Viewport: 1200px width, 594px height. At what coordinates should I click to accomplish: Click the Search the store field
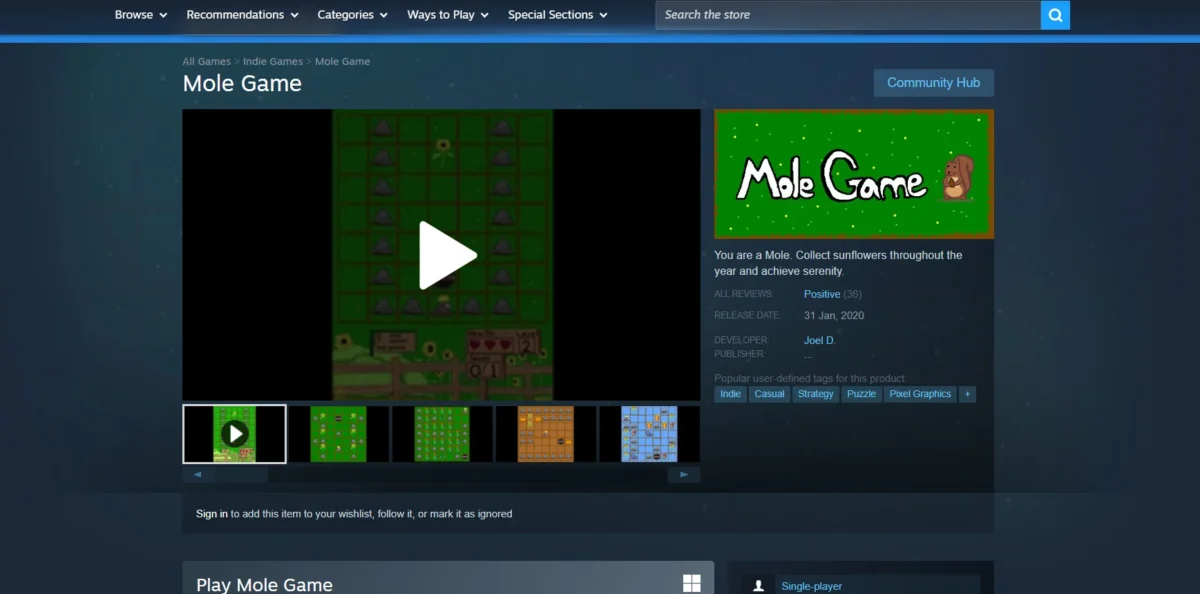point(848,15)
